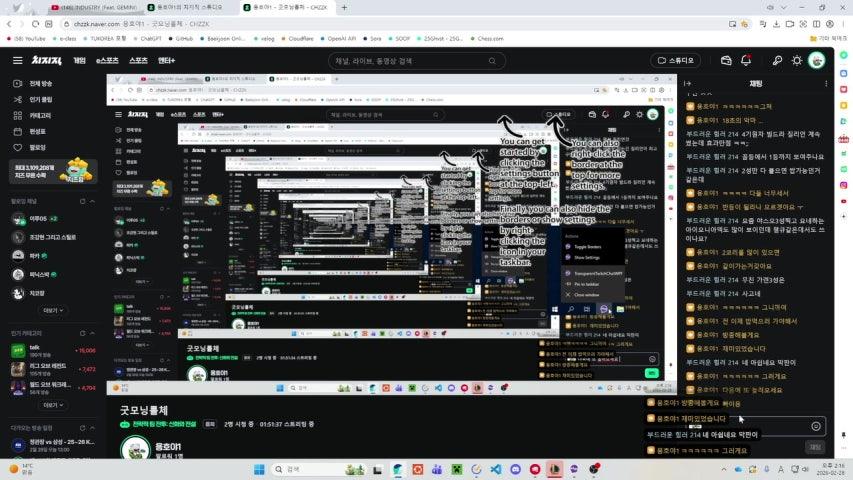853x480 pixels.
Task: Open Visual Studio Code from taskbar
Action: pyautogui.click(x=496, y=469)
